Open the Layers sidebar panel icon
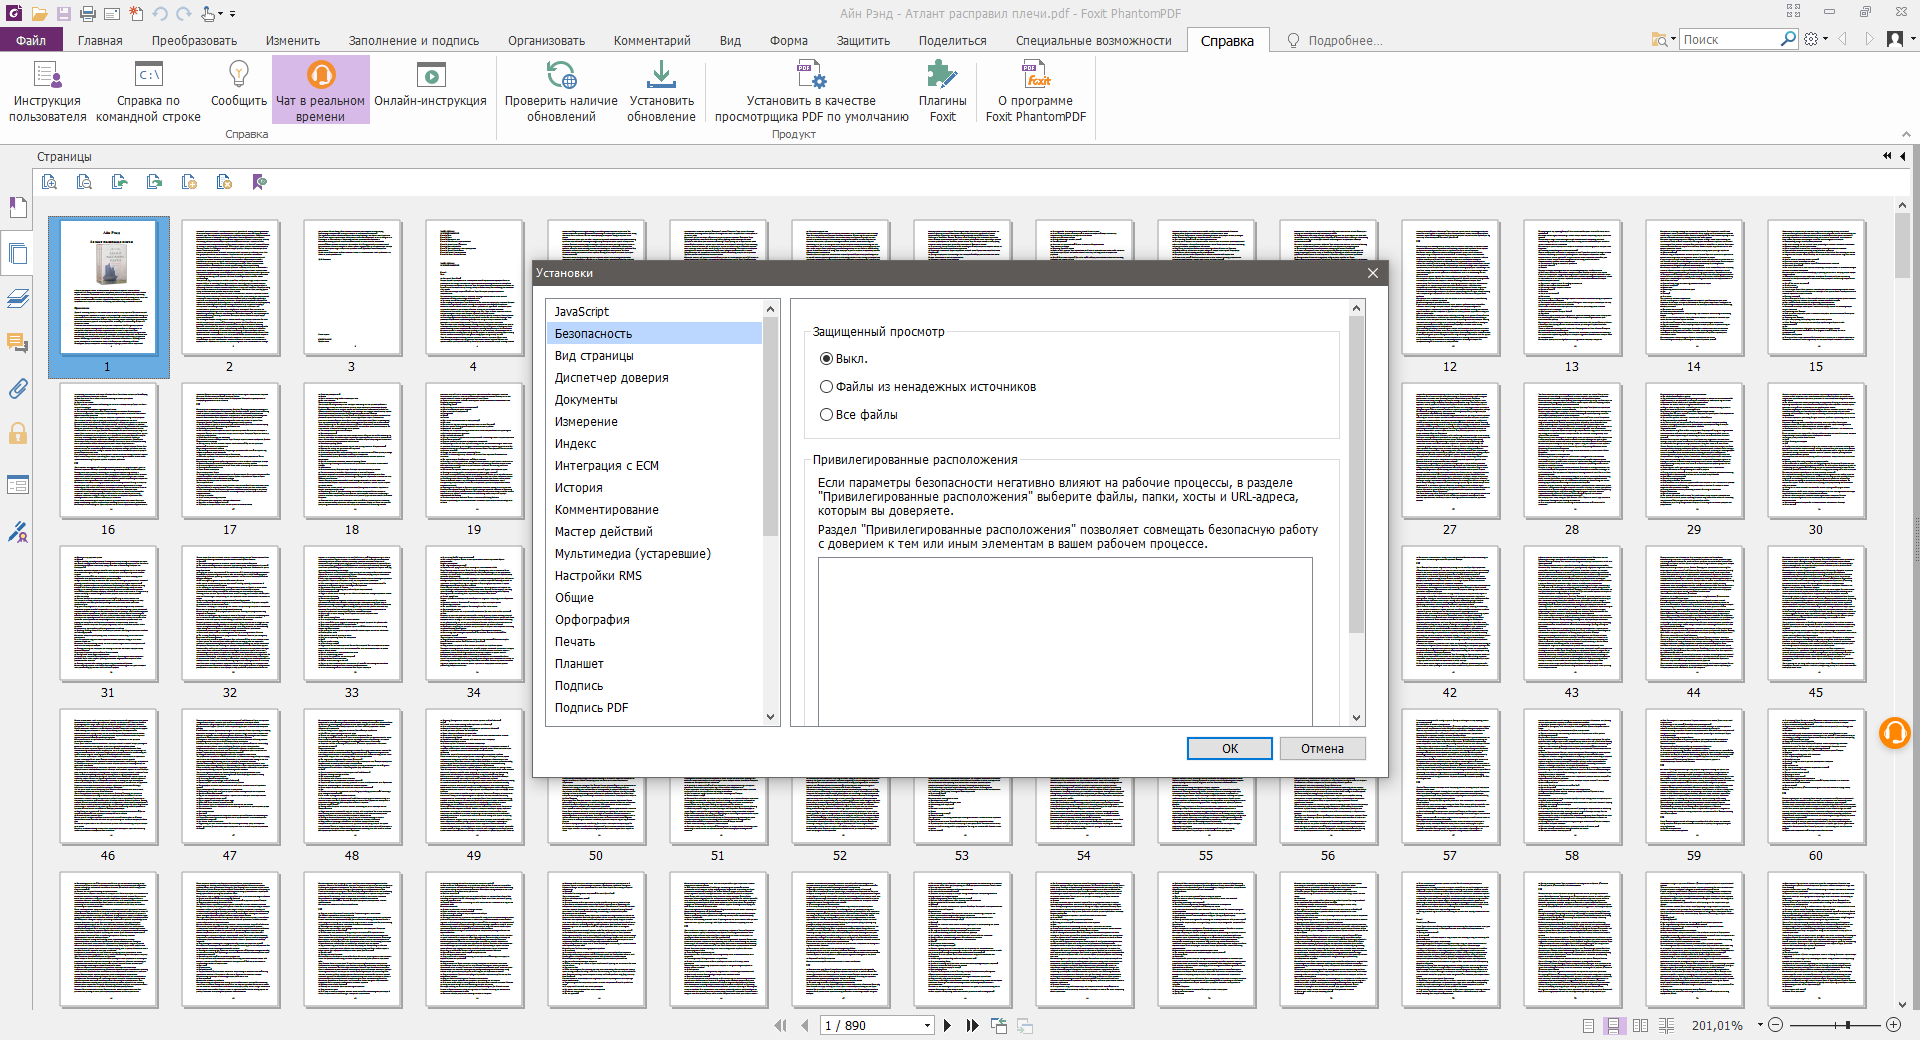The height and width of the screenshot is (1040, 1920). (x=18, y=298)
